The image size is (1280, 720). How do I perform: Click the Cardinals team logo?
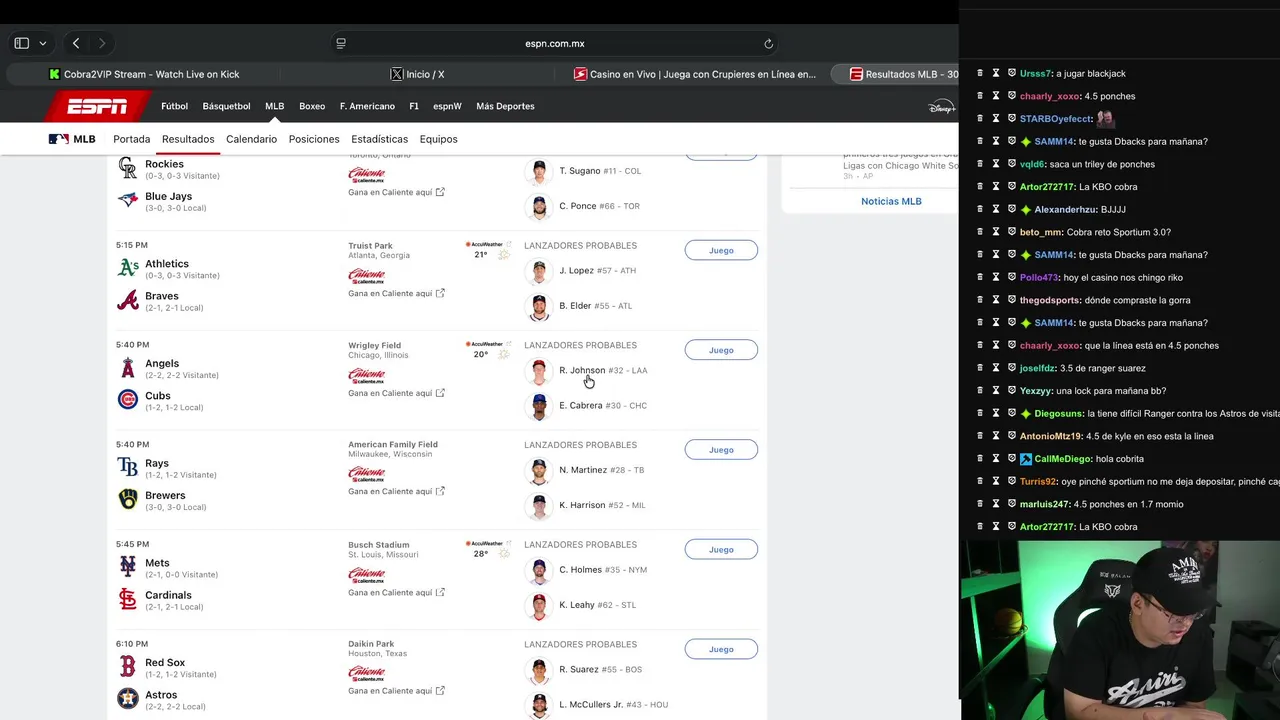click(x=128, y=599)
